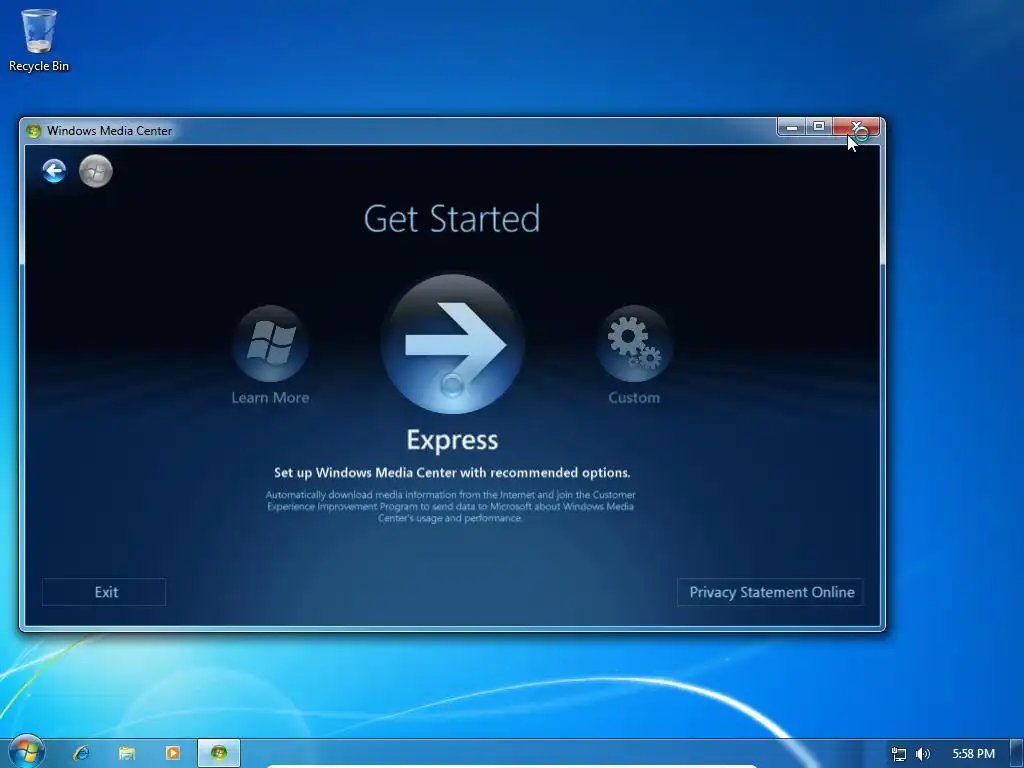Click the Learn More label
The image size is (1024, 768).
click(270, 398)
